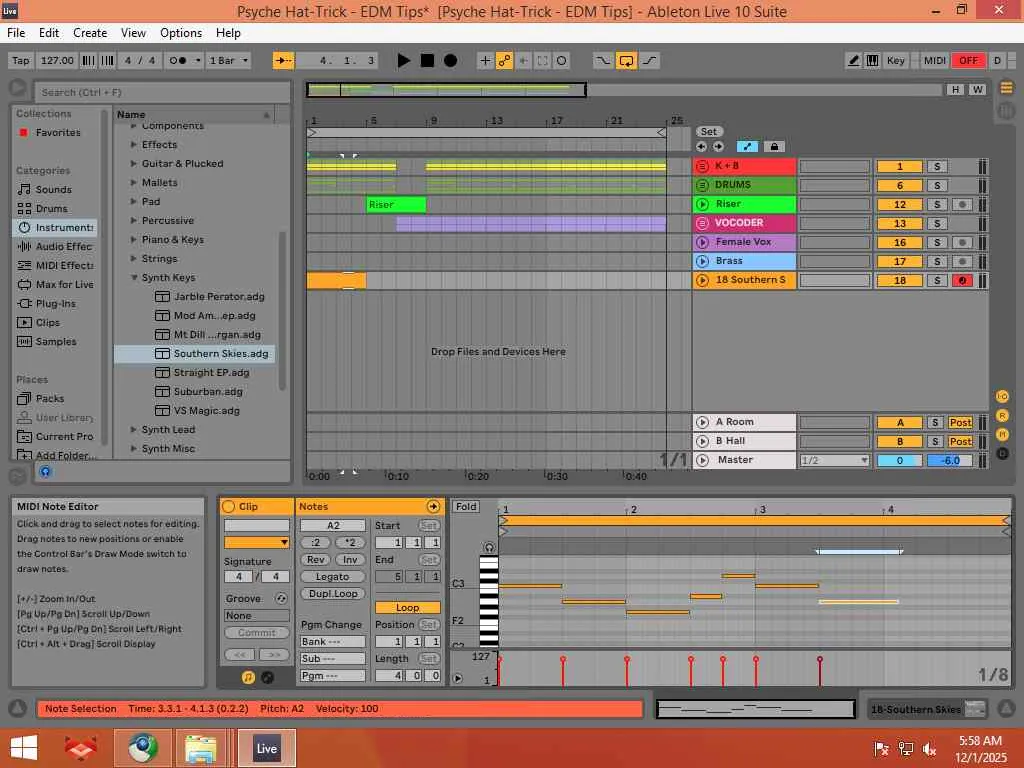The height and width of the screenshot is (768, 1024).
Task: Open the Edit menu
Action: pyautogui.click(x=49, y=33)
